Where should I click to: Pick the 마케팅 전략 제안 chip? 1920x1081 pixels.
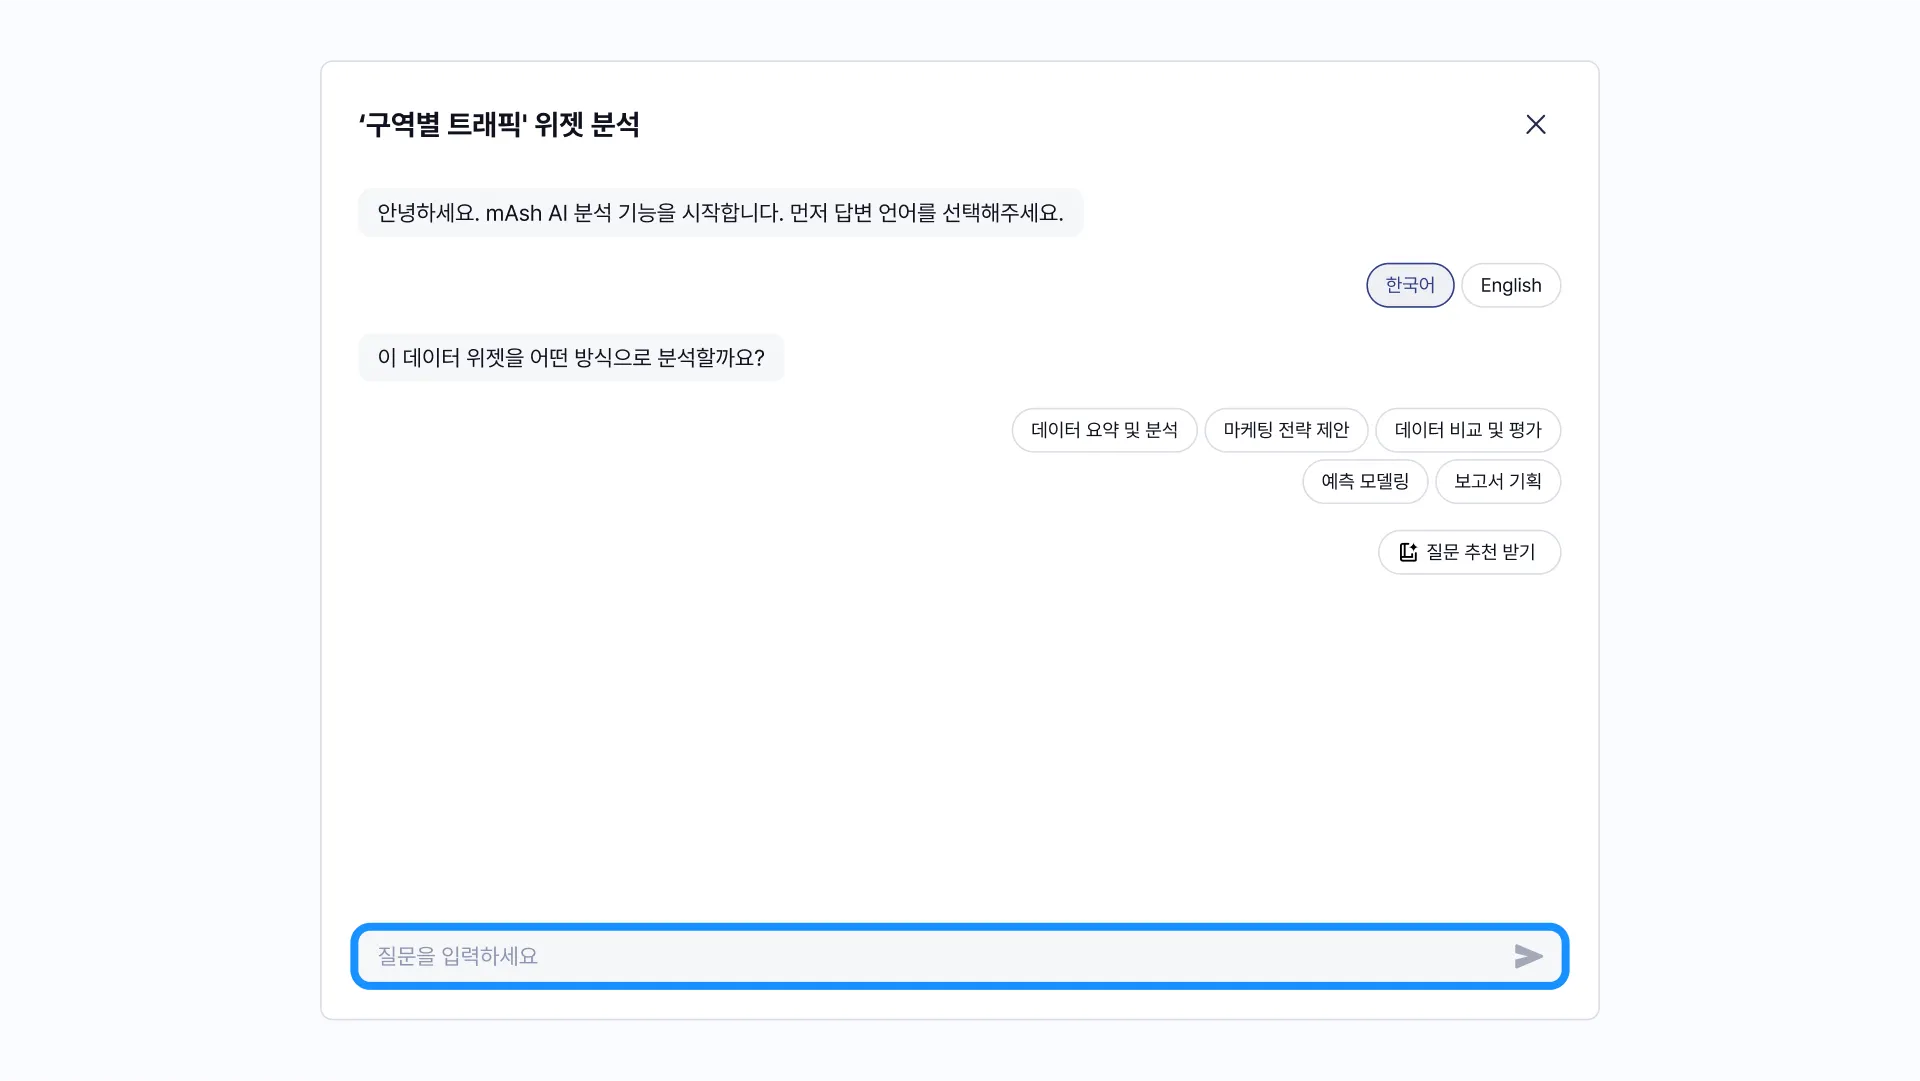[x=1285, y=430]
